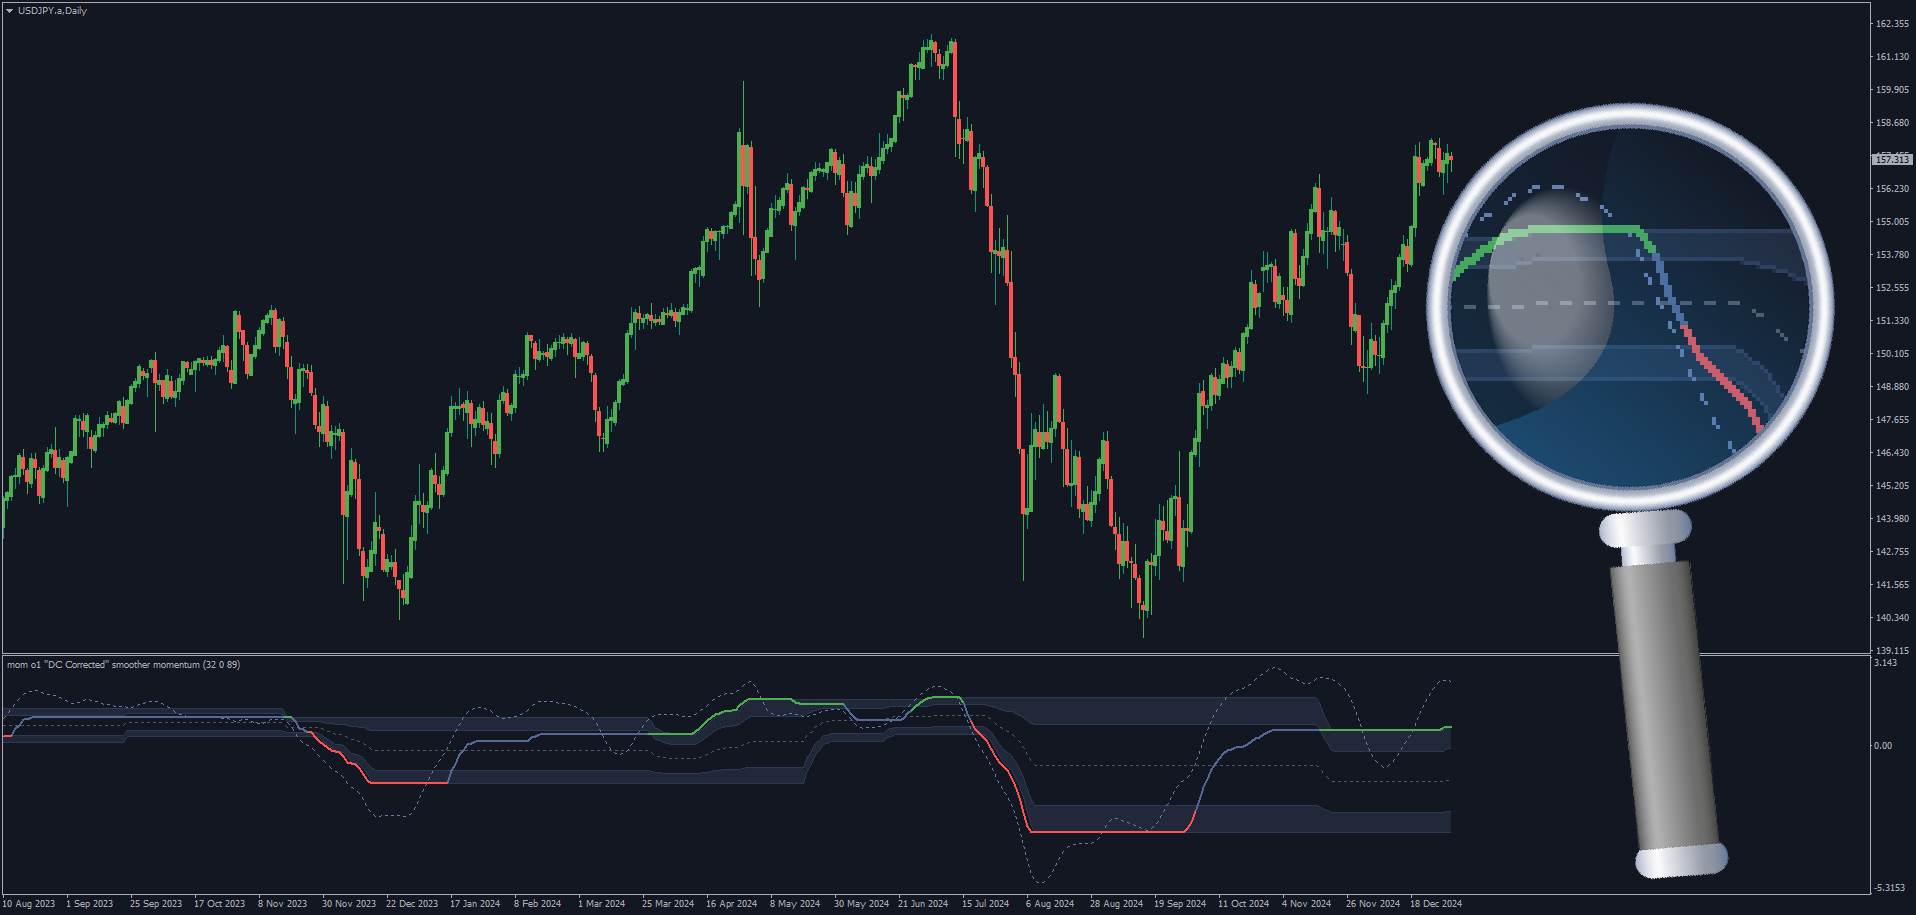The width and height of the screenshot is (1916, 915).
Task: Click the 139.115 price scale label
Action: pos(1892,650)
